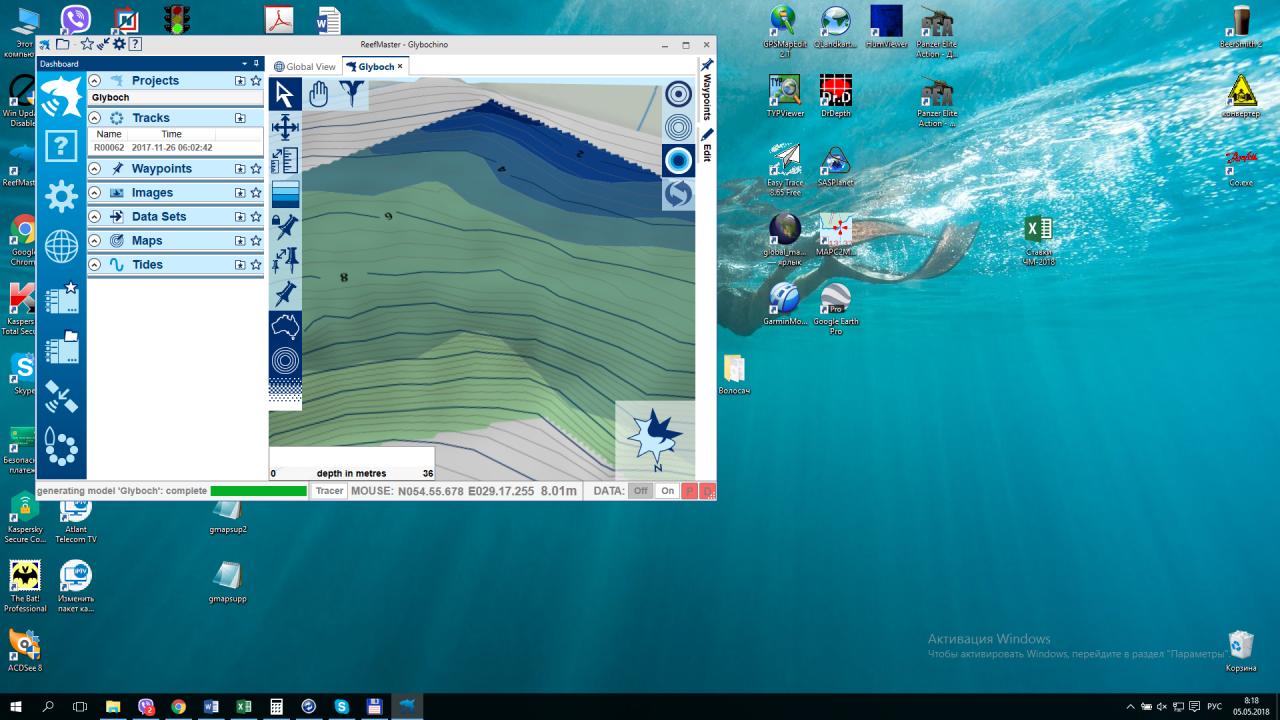
Task: Click the Australia map outline icon
Action: pos(285,327)
